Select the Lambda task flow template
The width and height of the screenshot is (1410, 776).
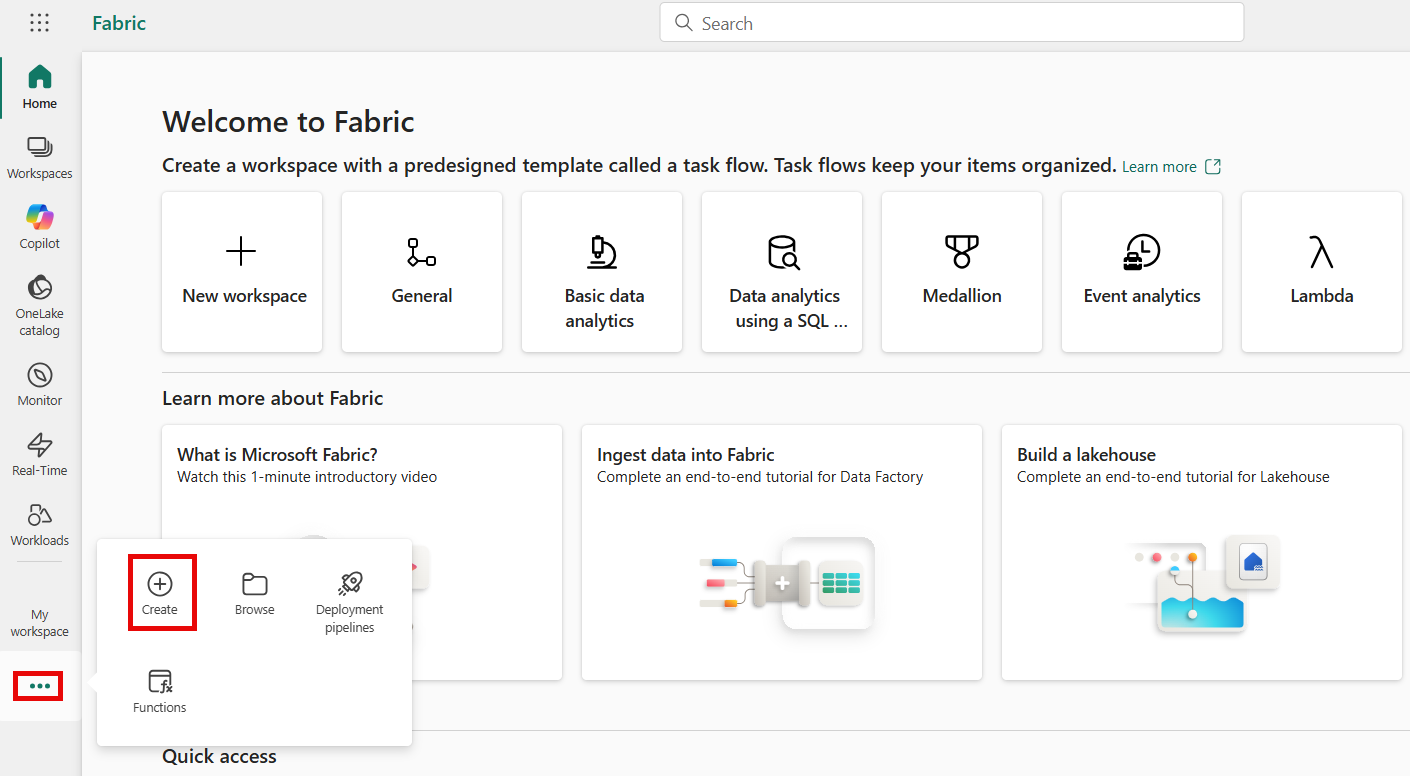pos(1321,271)
